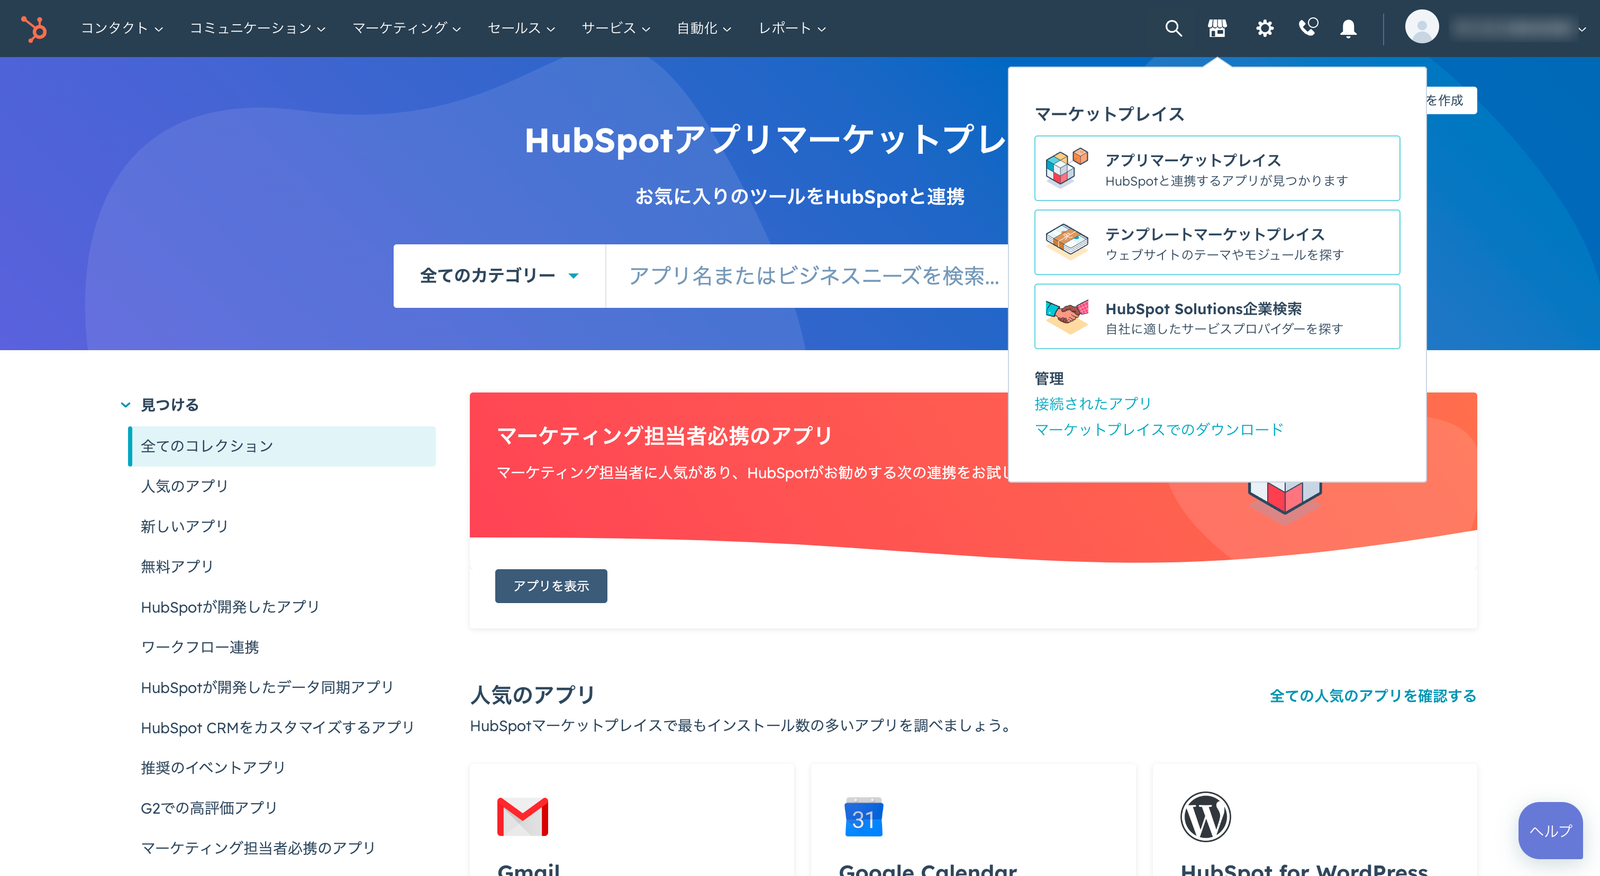Click the App Marketplace cubes icon

point(1066,168)
